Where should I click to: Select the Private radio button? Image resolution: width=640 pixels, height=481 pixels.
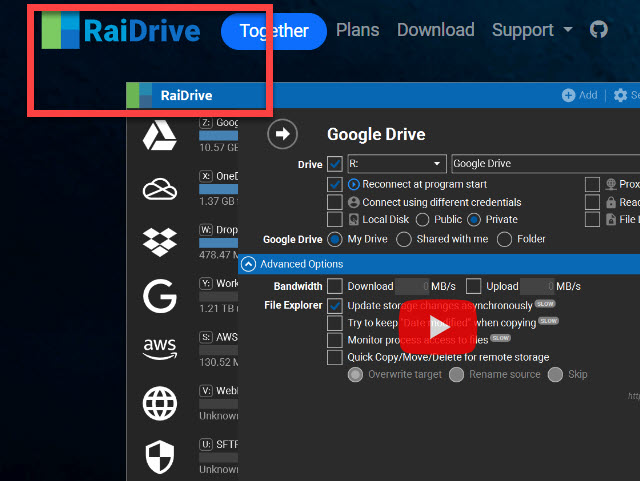point(474,220)
